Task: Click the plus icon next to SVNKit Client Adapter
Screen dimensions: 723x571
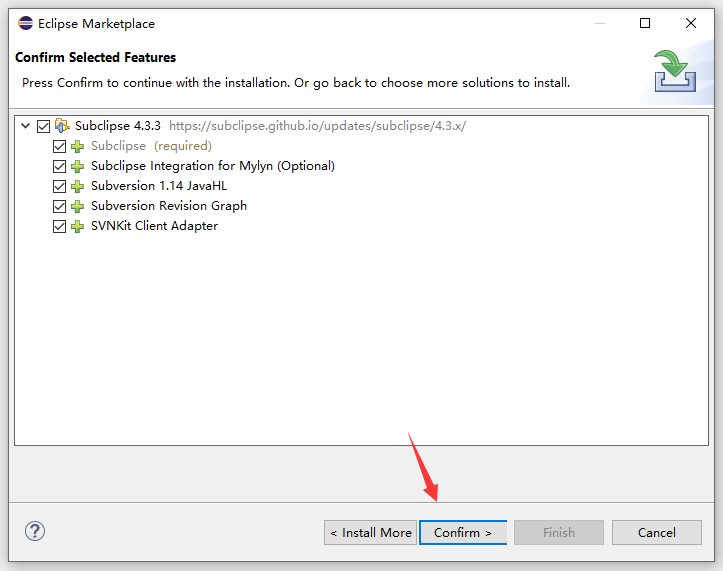Action: coord(78,226)
